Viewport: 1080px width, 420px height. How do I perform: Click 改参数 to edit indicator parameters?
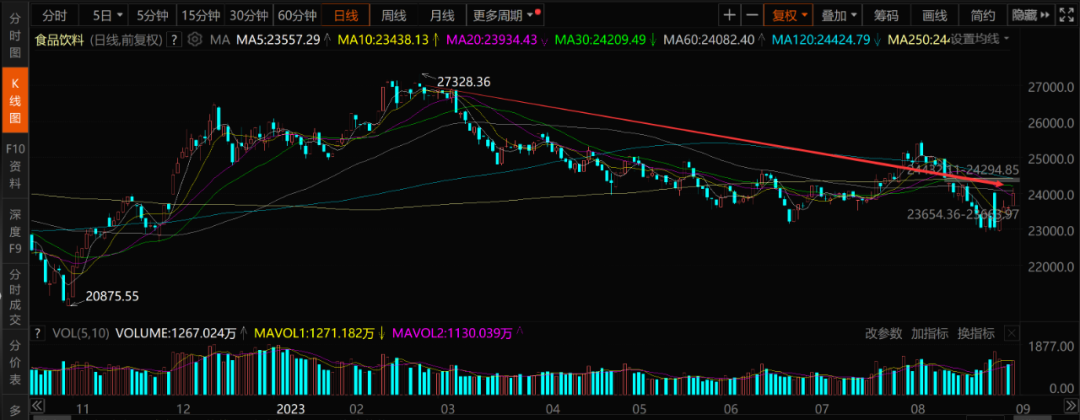coord(883,334)
